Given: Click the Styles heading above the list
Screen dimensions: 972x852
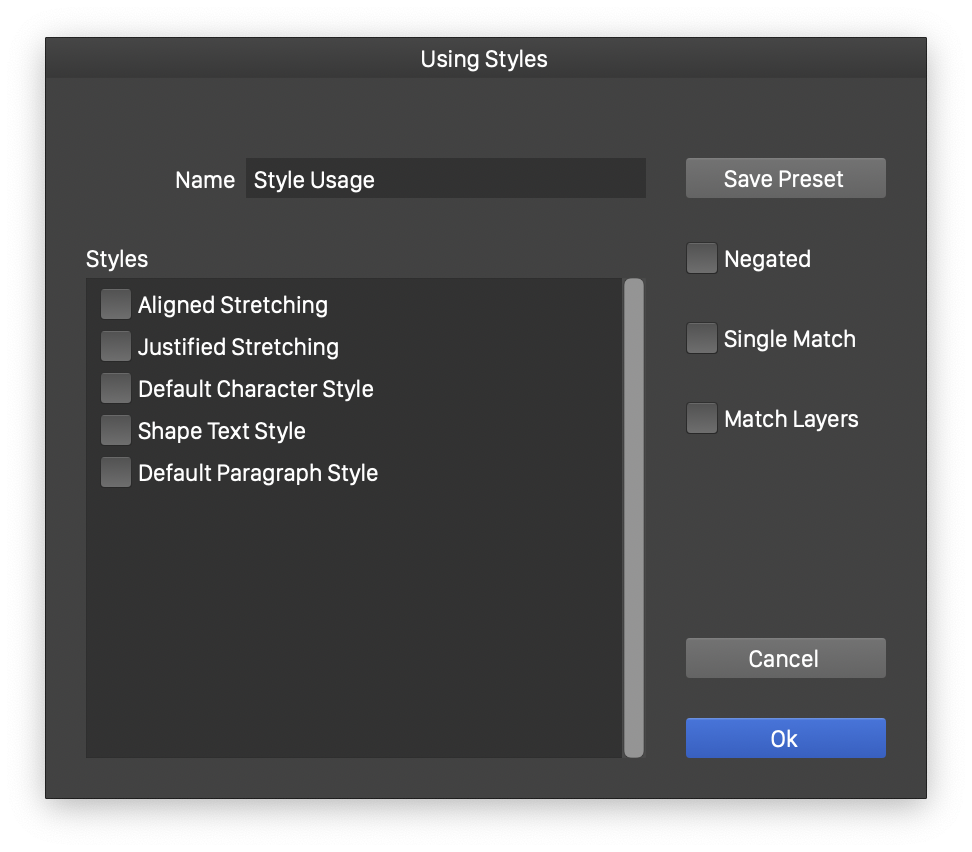Looking at the screenshot, I should pyautogui.click(x=117, y=259).
